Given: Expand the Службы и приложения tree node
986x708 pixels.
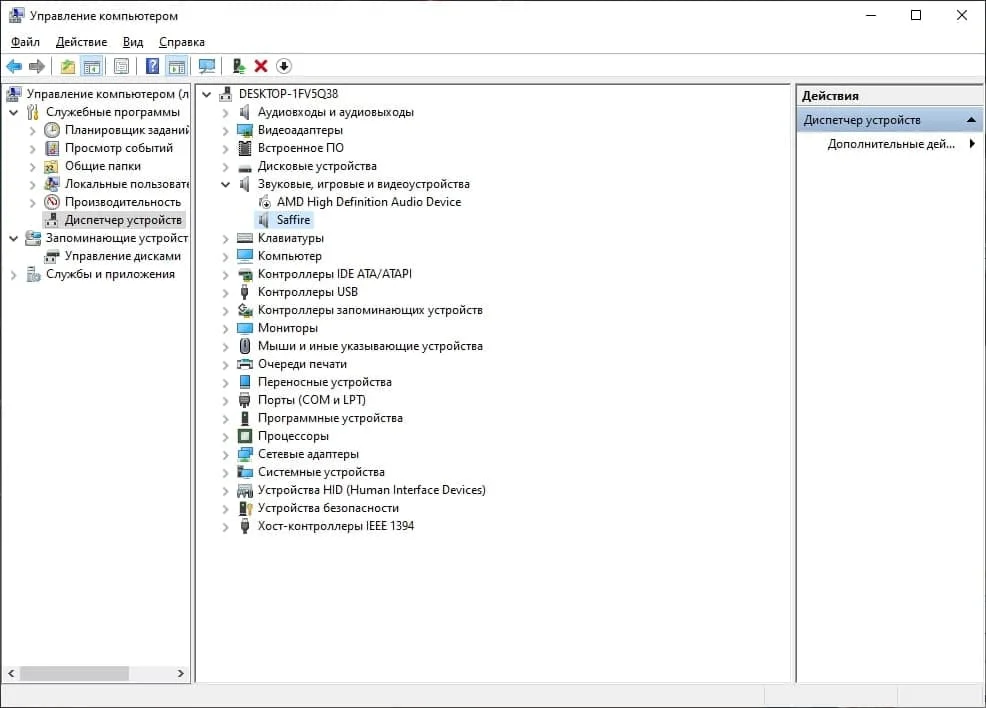Looking at the screenshot, I should point(13,275).
